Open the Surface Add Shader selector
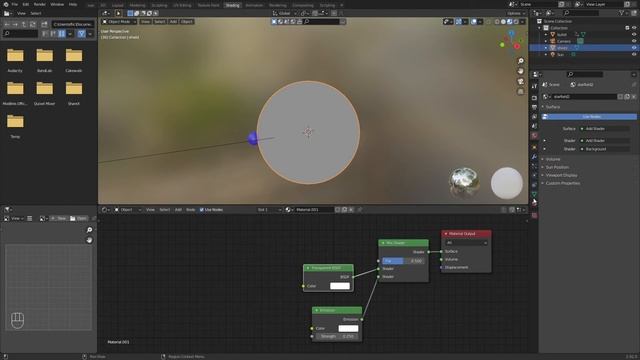 coord(604,129)
